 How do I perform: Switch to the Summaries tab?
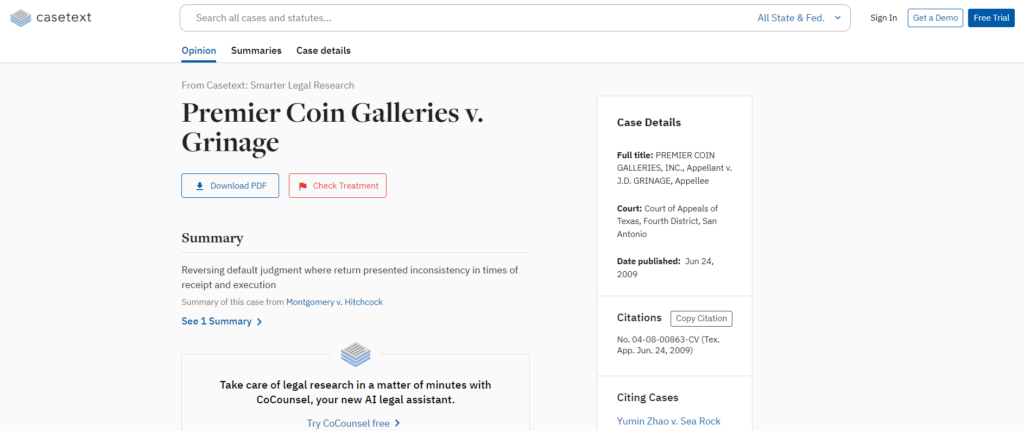[256, 50]
